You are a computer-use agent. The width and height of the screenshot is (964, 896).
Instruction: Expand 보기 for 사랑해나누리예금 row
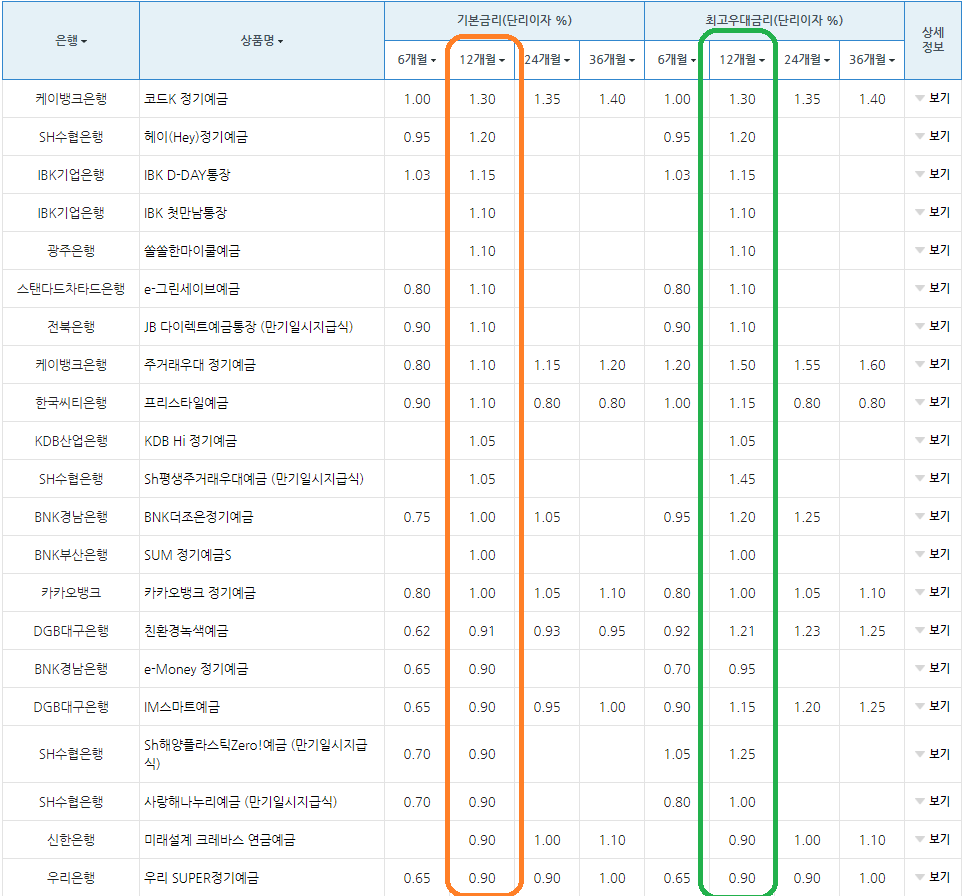click(933, 801)
